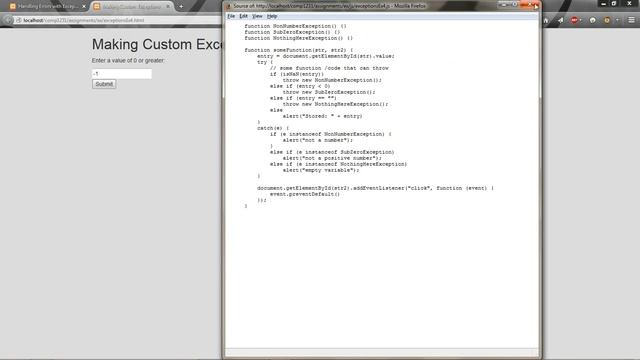640x360 pixels.
Task: Click the 'function SubZeroException()' code line
Action: [x=292, y=32]
